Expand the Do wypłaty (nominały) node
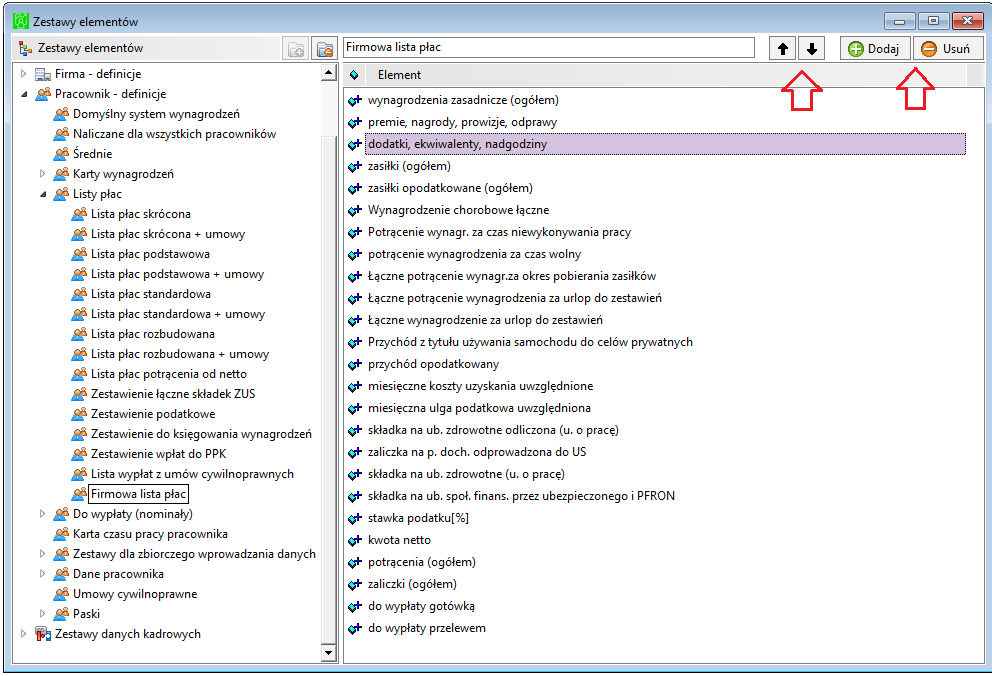 (42, 514)
